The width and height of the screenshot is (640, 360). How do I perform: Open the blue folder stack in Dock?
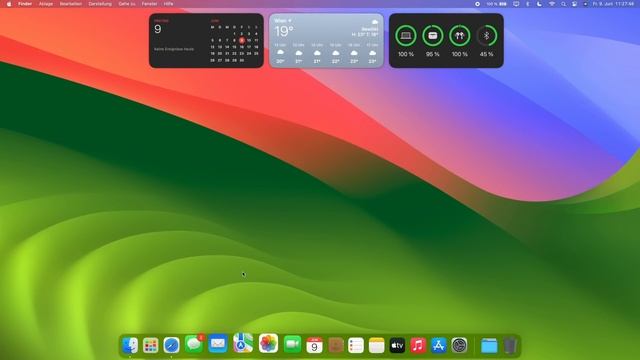489,346
